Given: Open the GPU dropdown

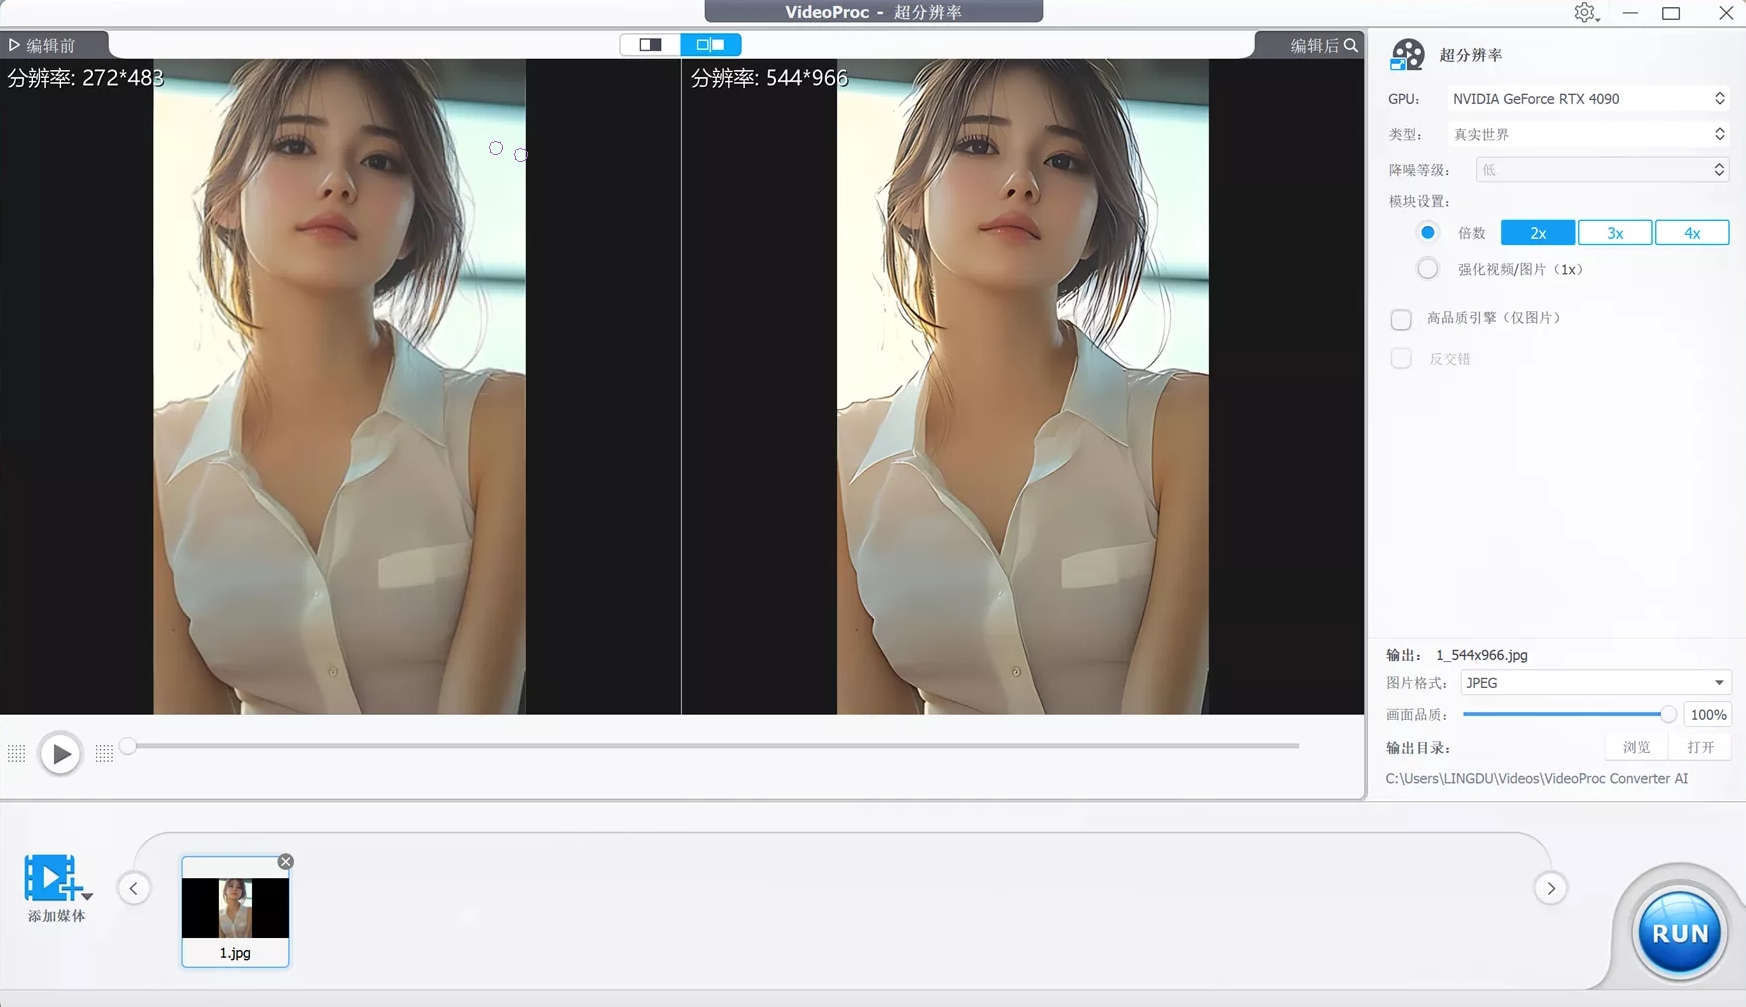Looking at the screenshot, I should click(x=1588, y=98).
